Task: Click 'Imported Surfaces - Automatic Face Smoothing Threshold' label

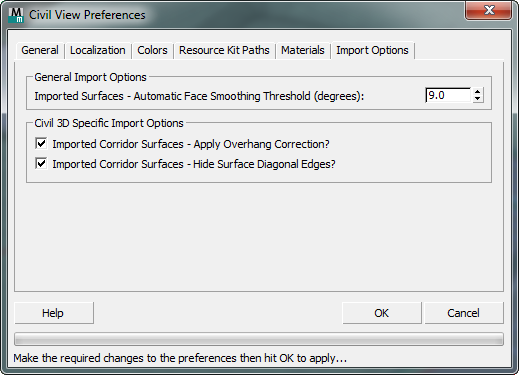Action: 199,96
